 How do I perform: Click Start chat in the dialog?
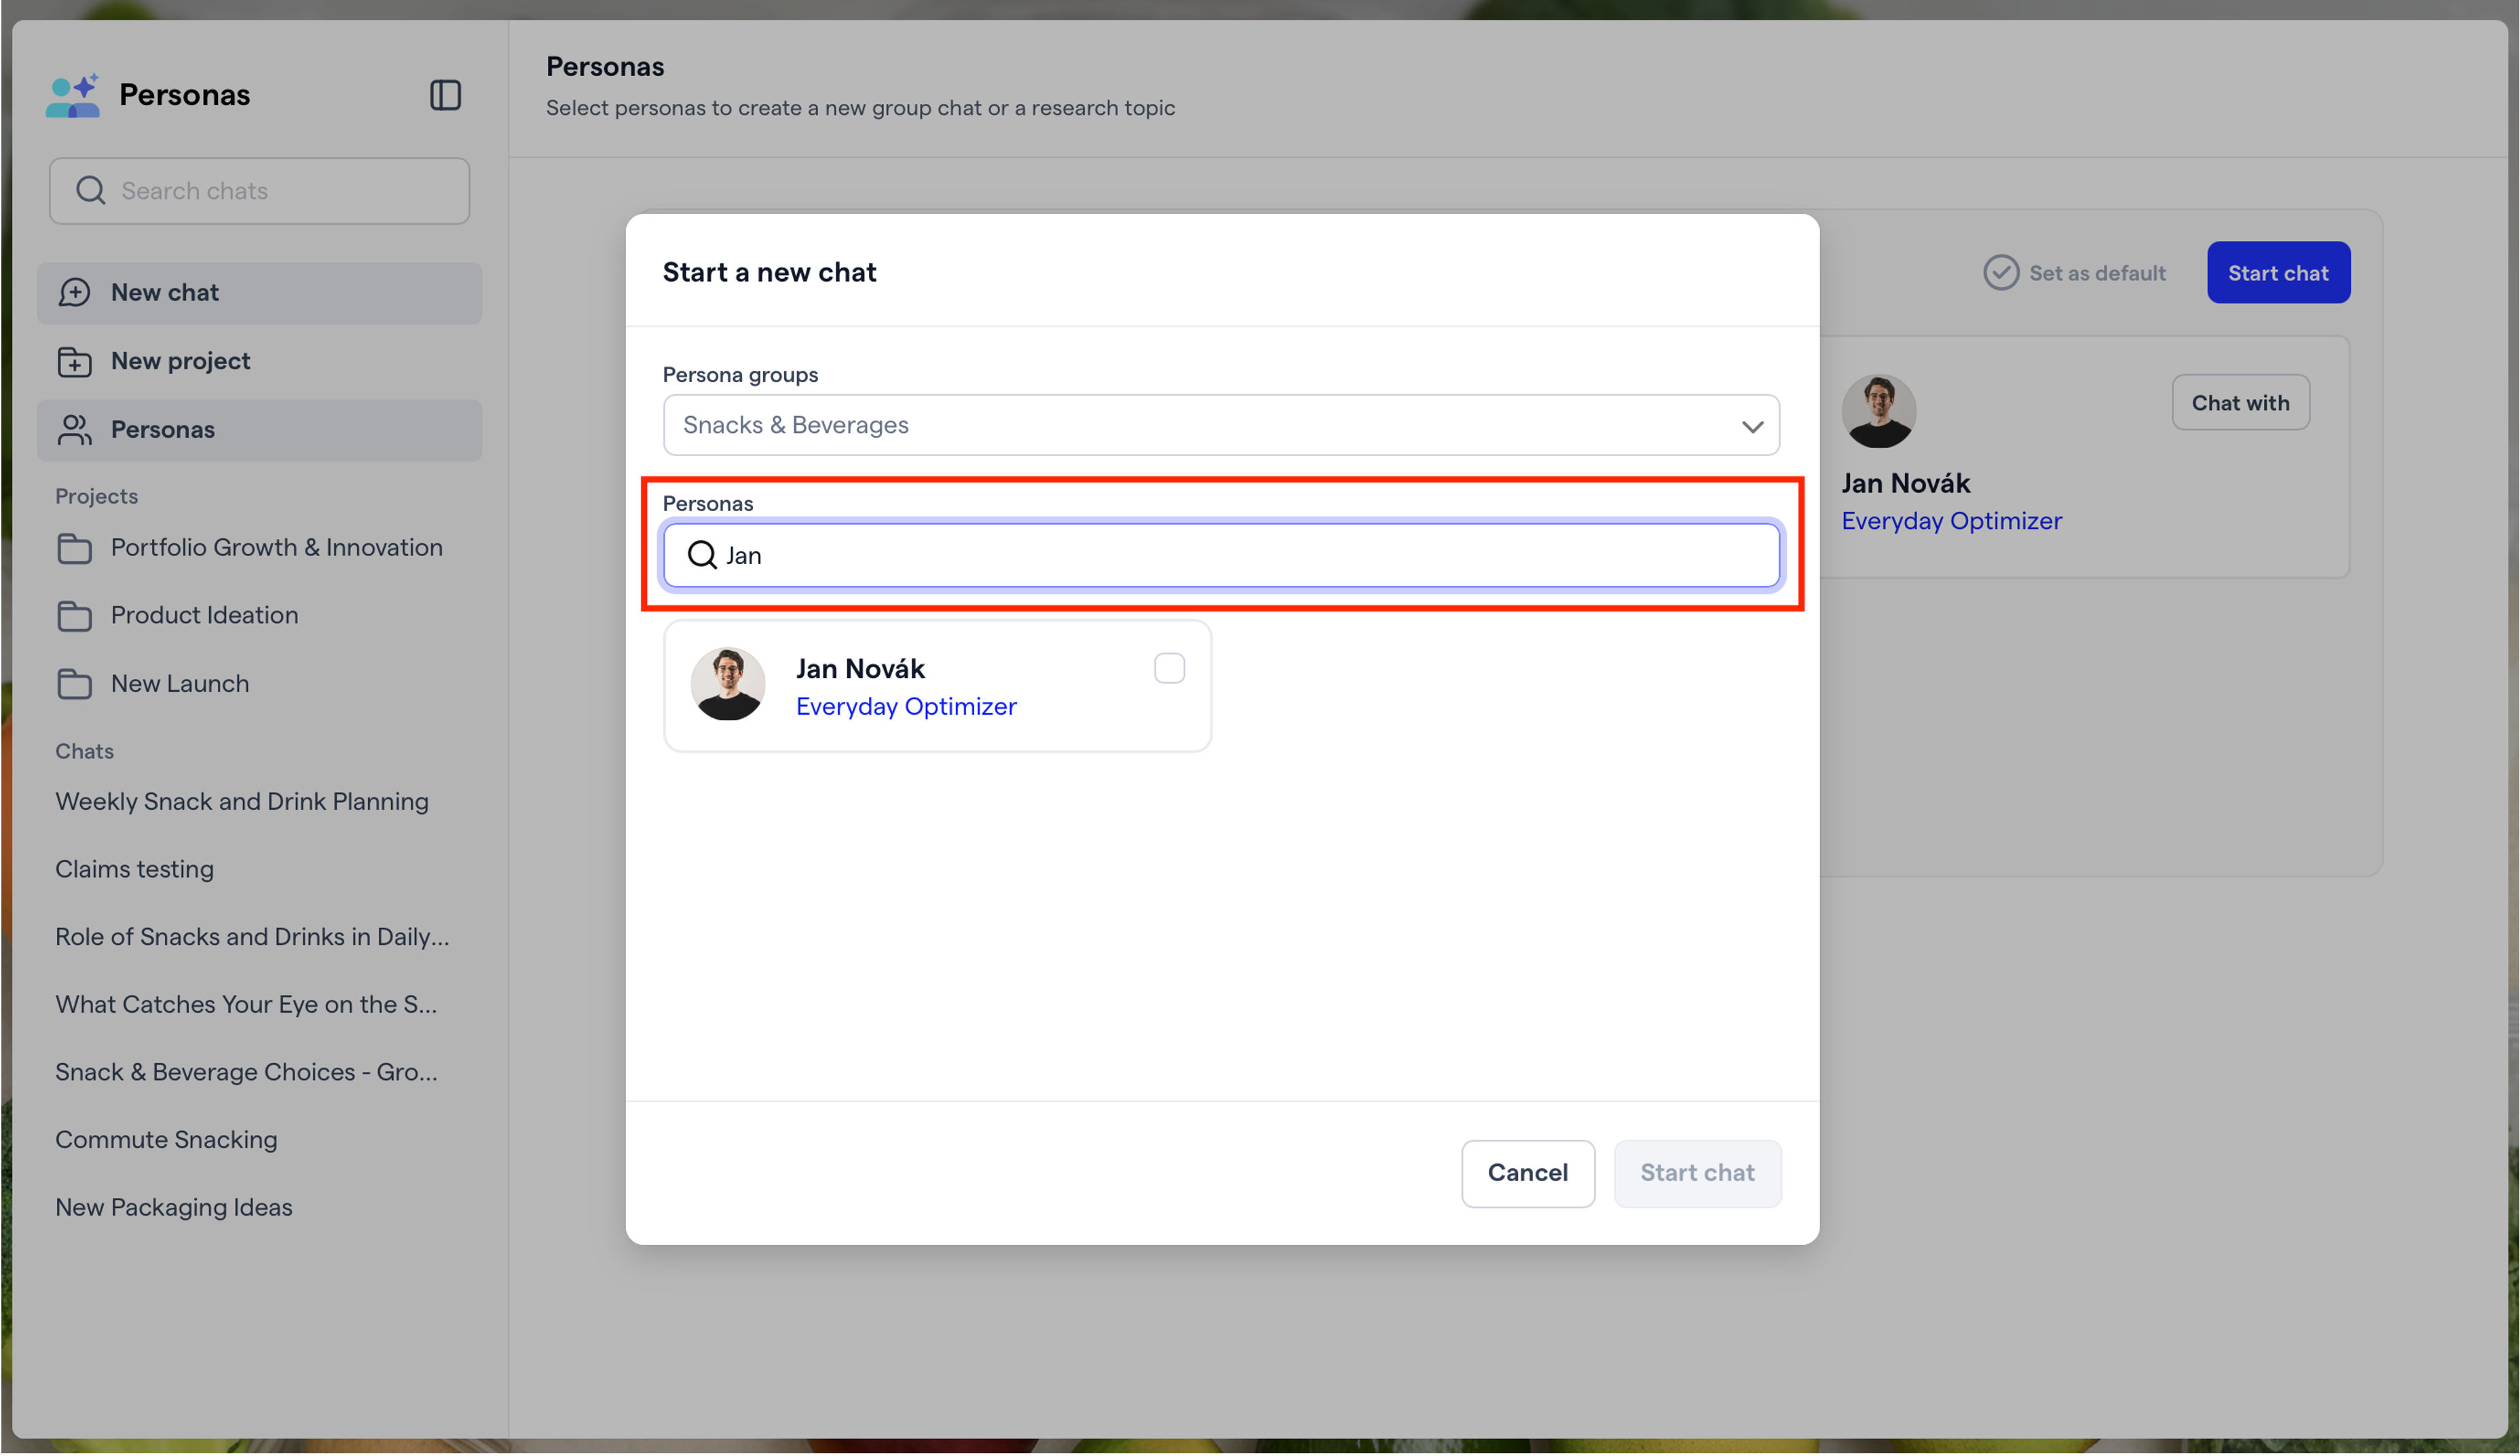coord(1697,1173)
